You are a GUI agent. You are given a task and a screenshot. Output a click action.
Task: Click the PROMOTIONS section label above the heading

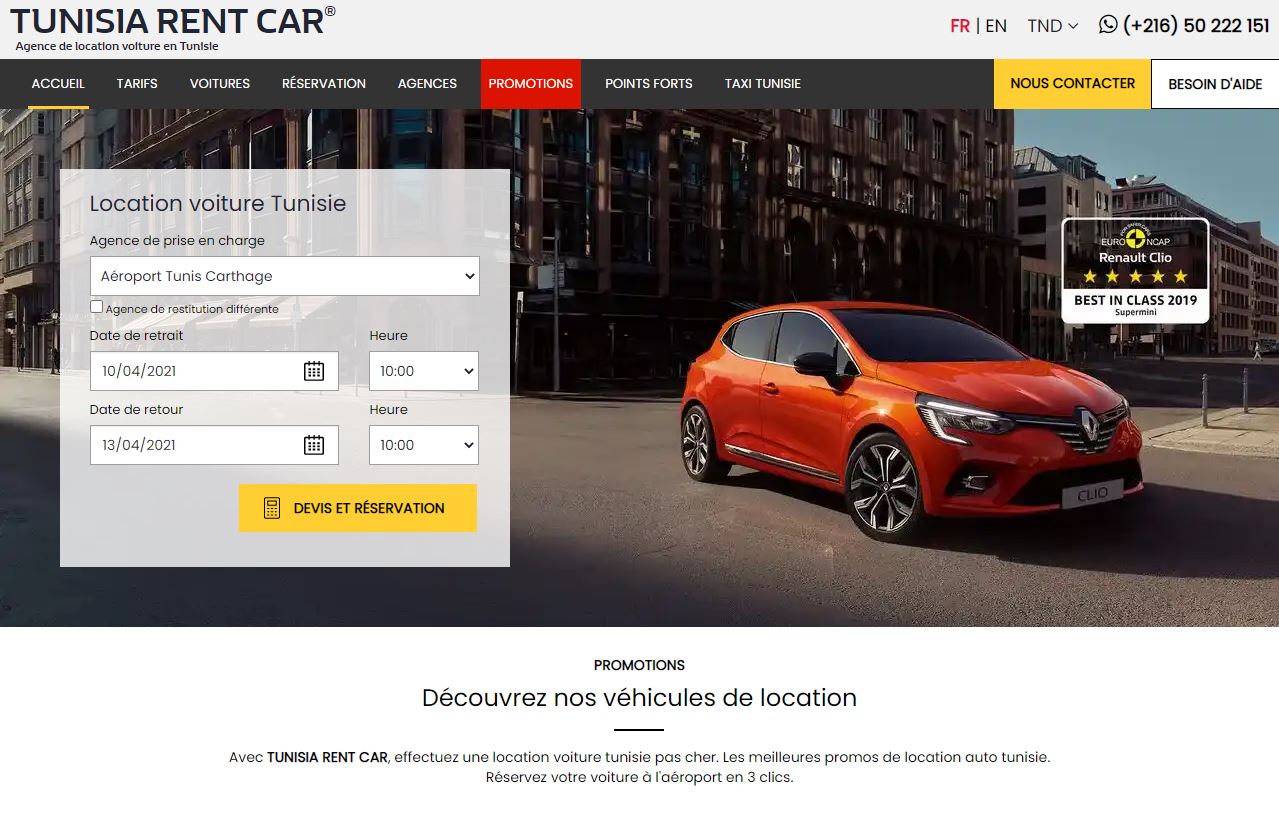tap(639, 665)
